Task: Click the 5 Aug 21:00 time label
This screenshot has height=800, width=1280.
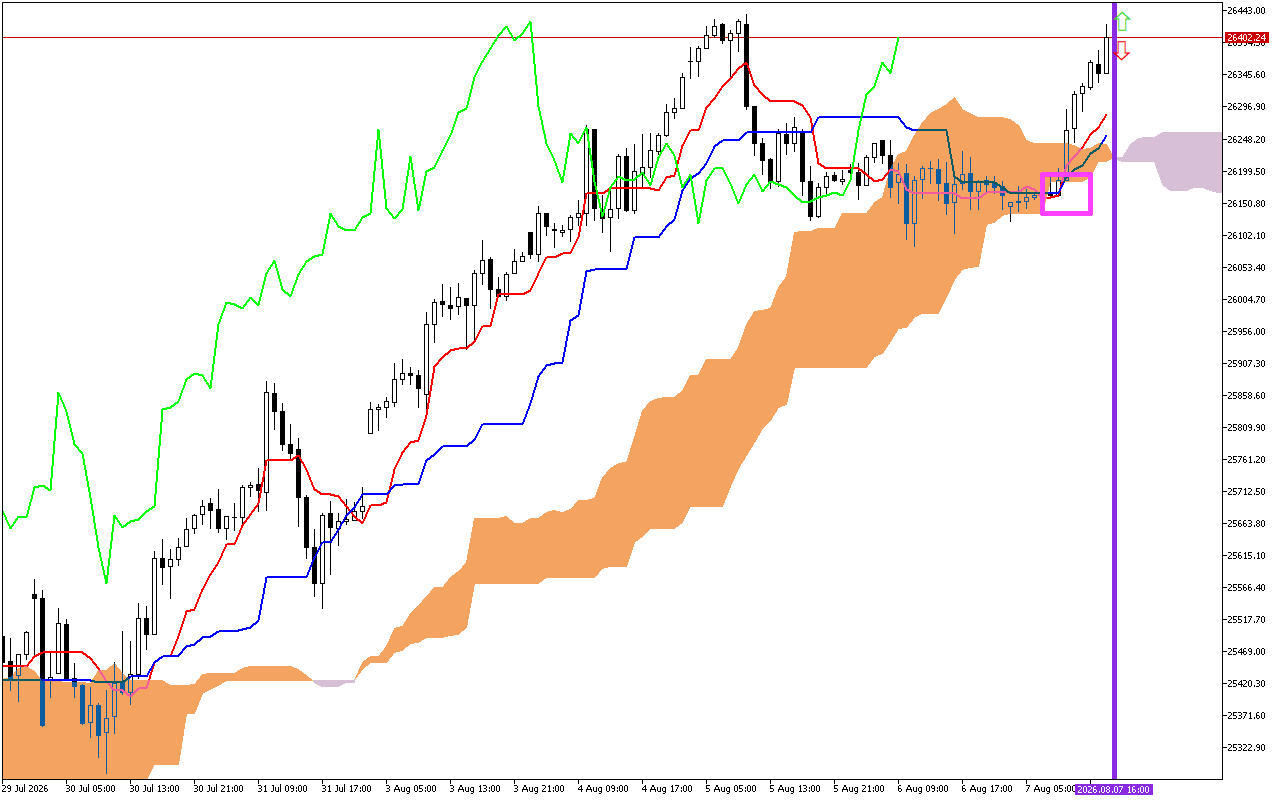Action: [859, 789]
